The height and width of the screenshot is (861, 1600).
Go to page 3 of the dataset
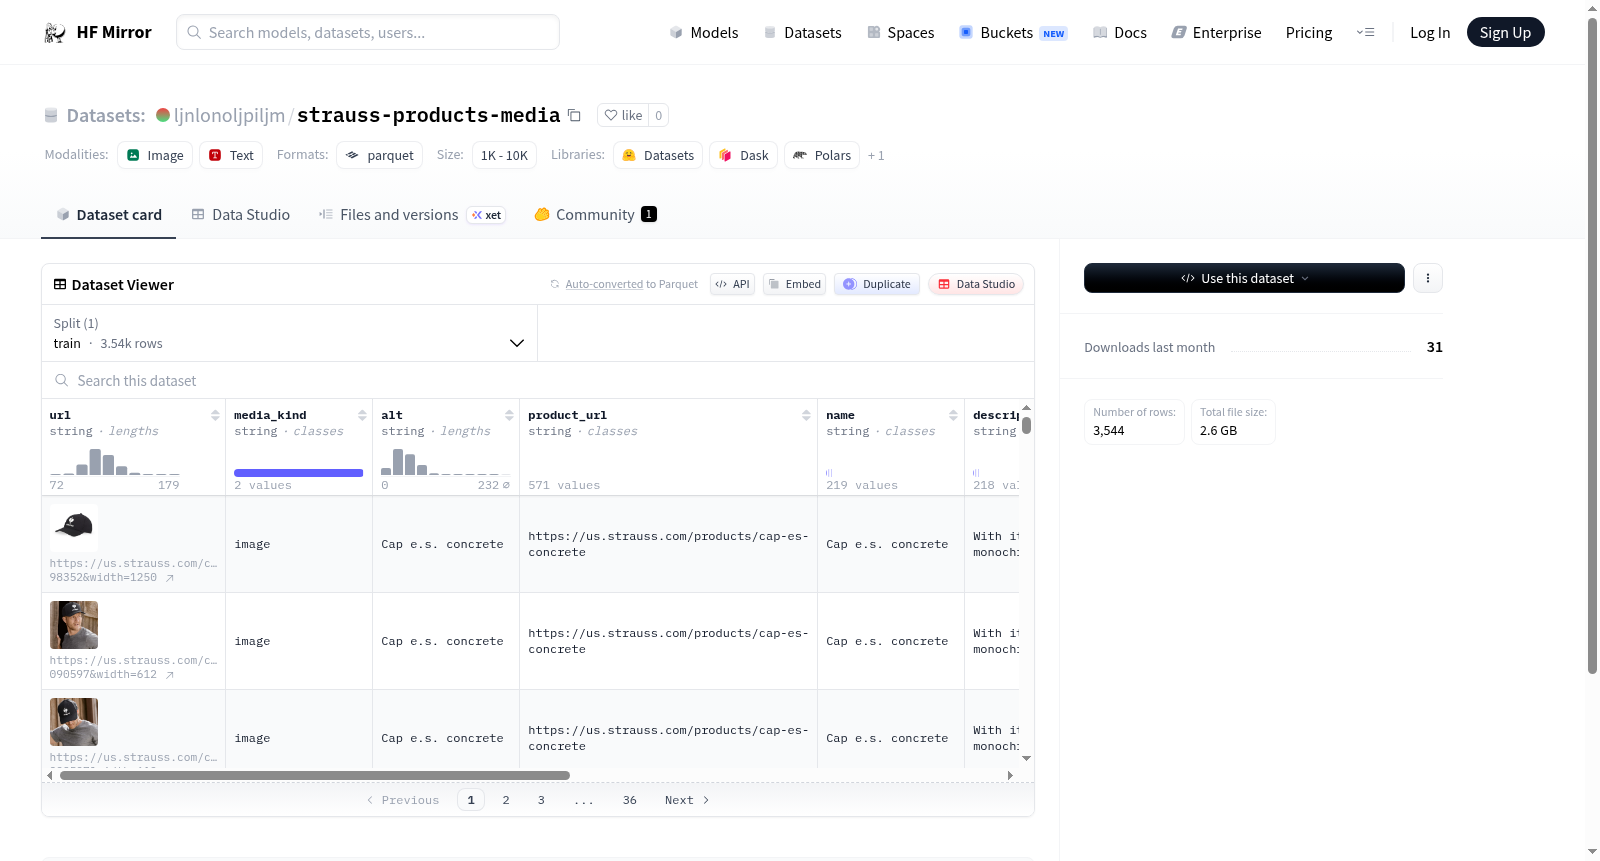pos(541,800)
